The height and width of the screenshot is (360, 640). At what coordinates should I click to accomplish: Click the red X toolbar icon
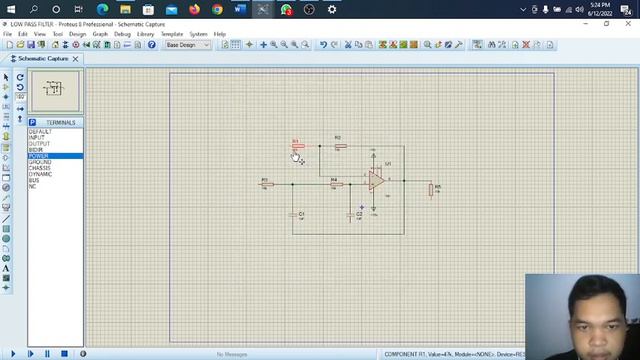pyautogui.click(x=526, y=45)
